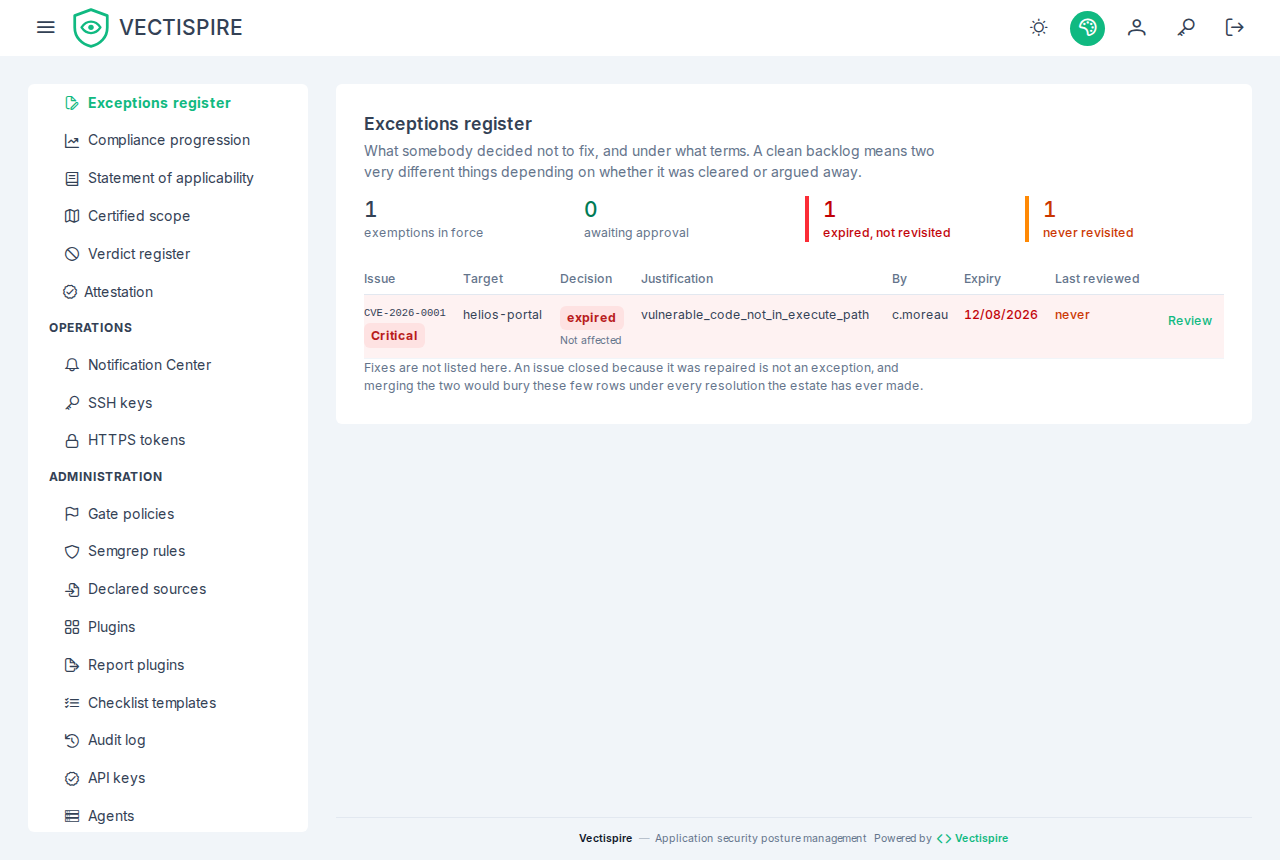Click the Last reviewed column header

1097,279
